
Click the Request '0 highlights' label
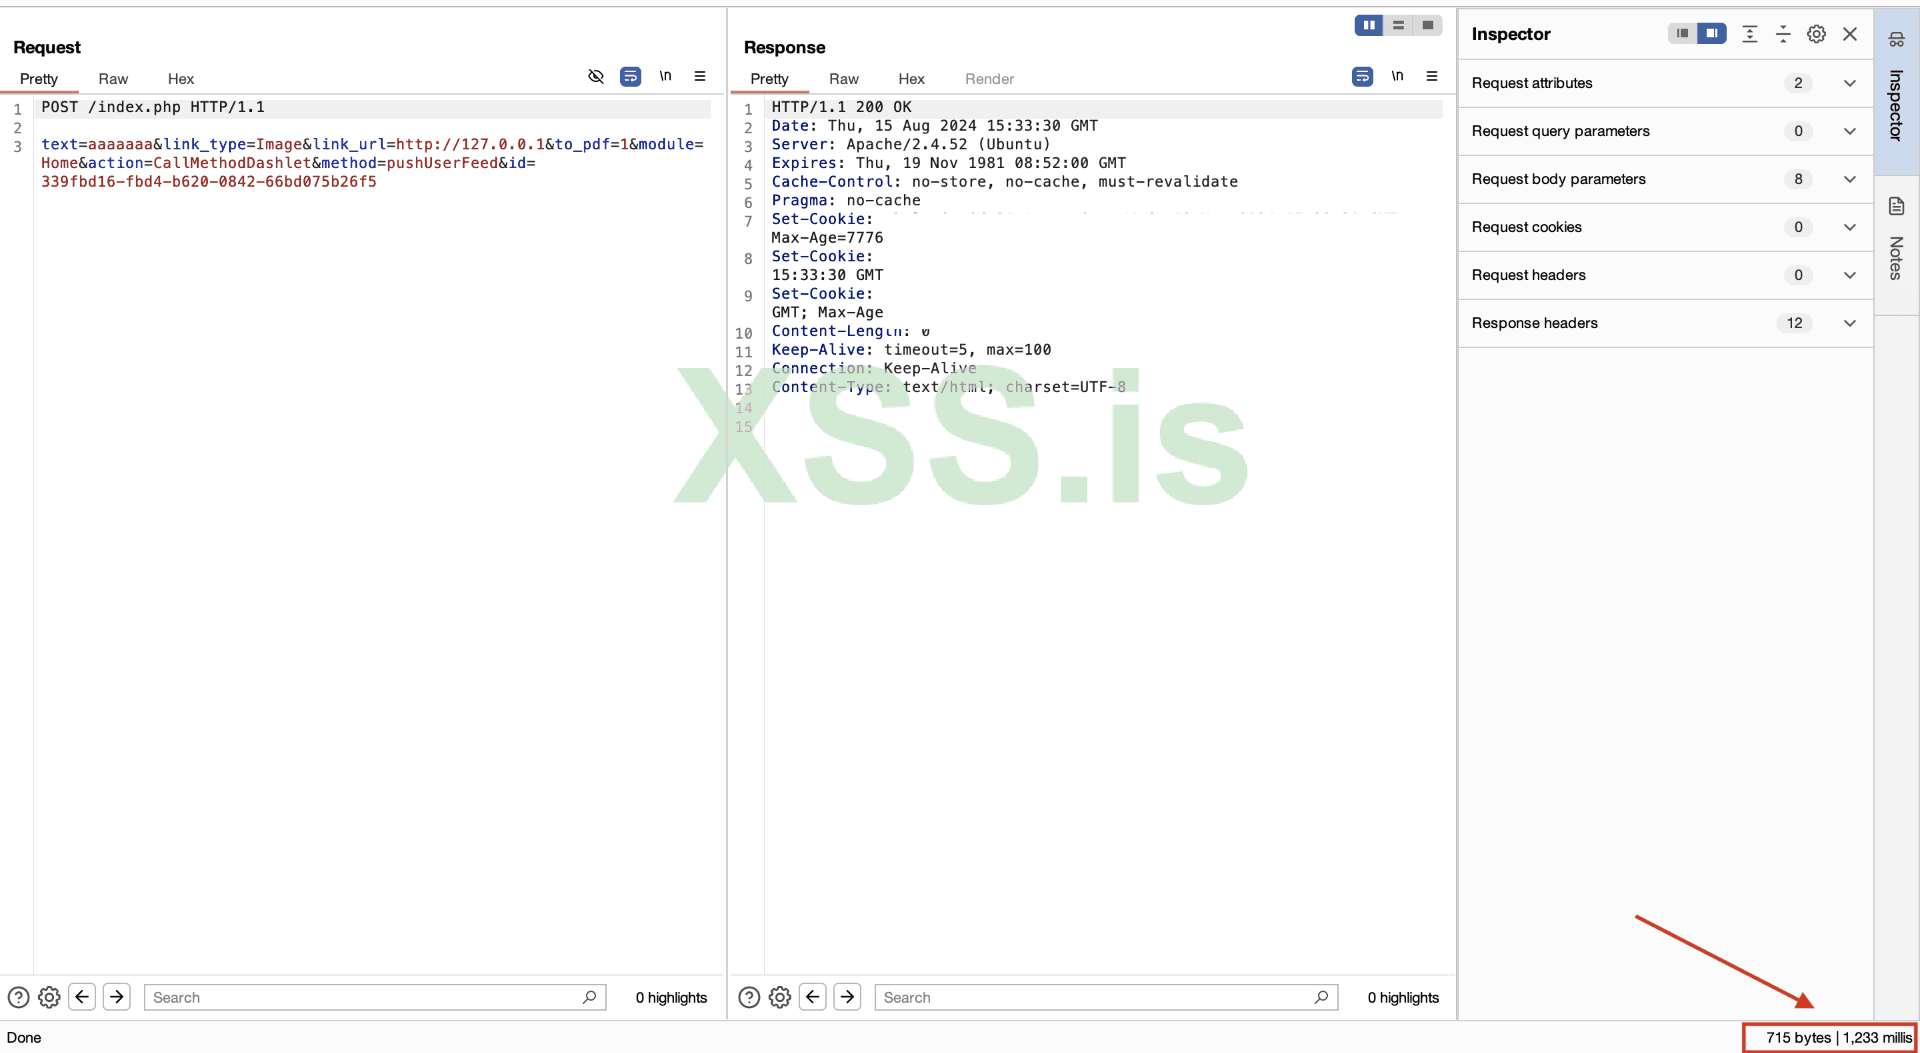[x=671, y=997]
